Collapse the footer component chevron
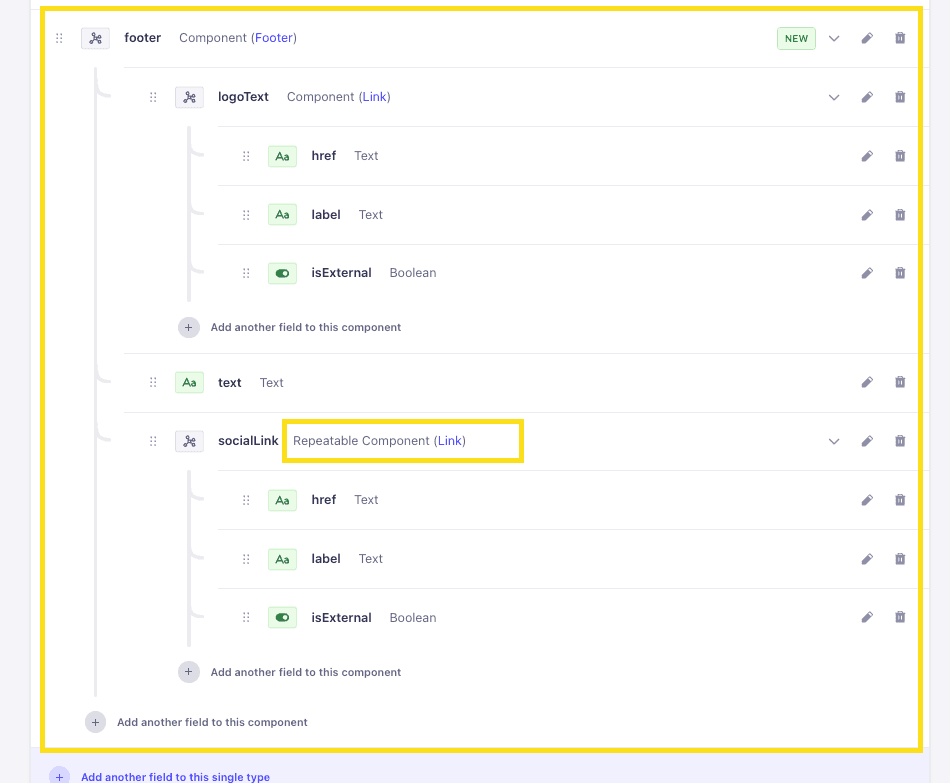The image size is (950, 783). click(x=834, y=38)
